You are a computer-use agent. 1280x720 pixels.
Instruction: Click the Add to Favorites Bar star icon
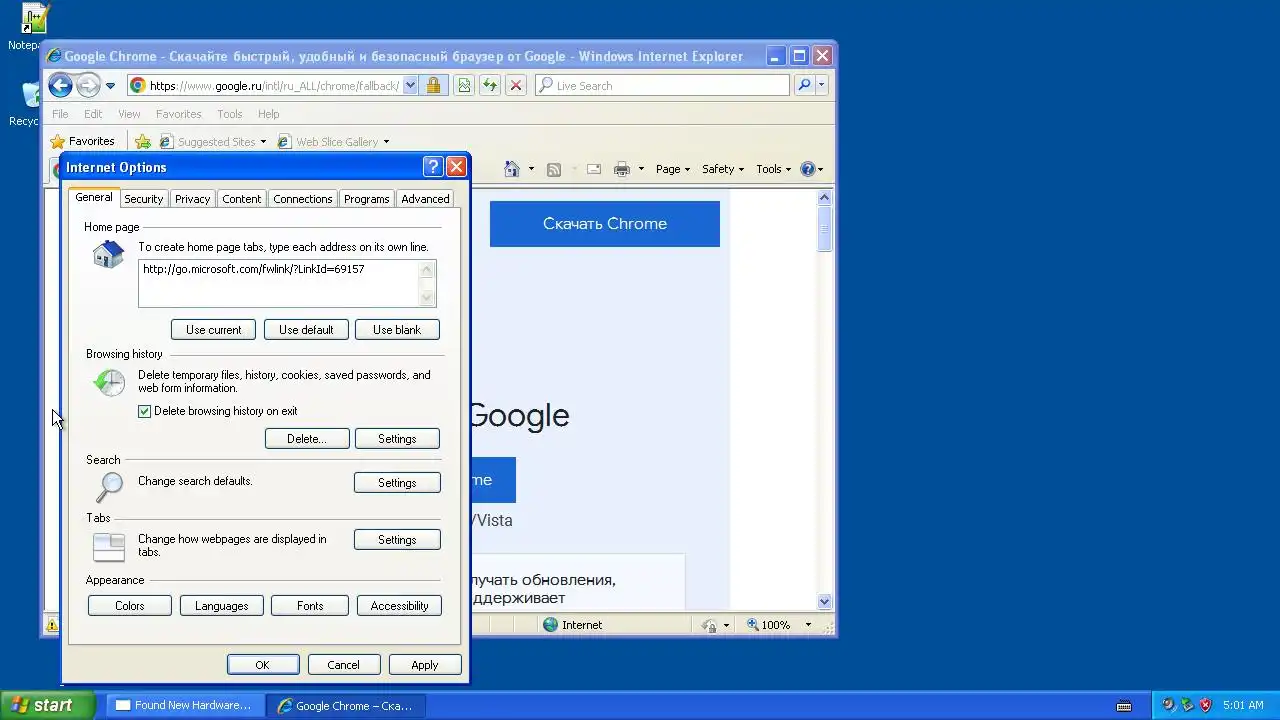coord(143,141)
